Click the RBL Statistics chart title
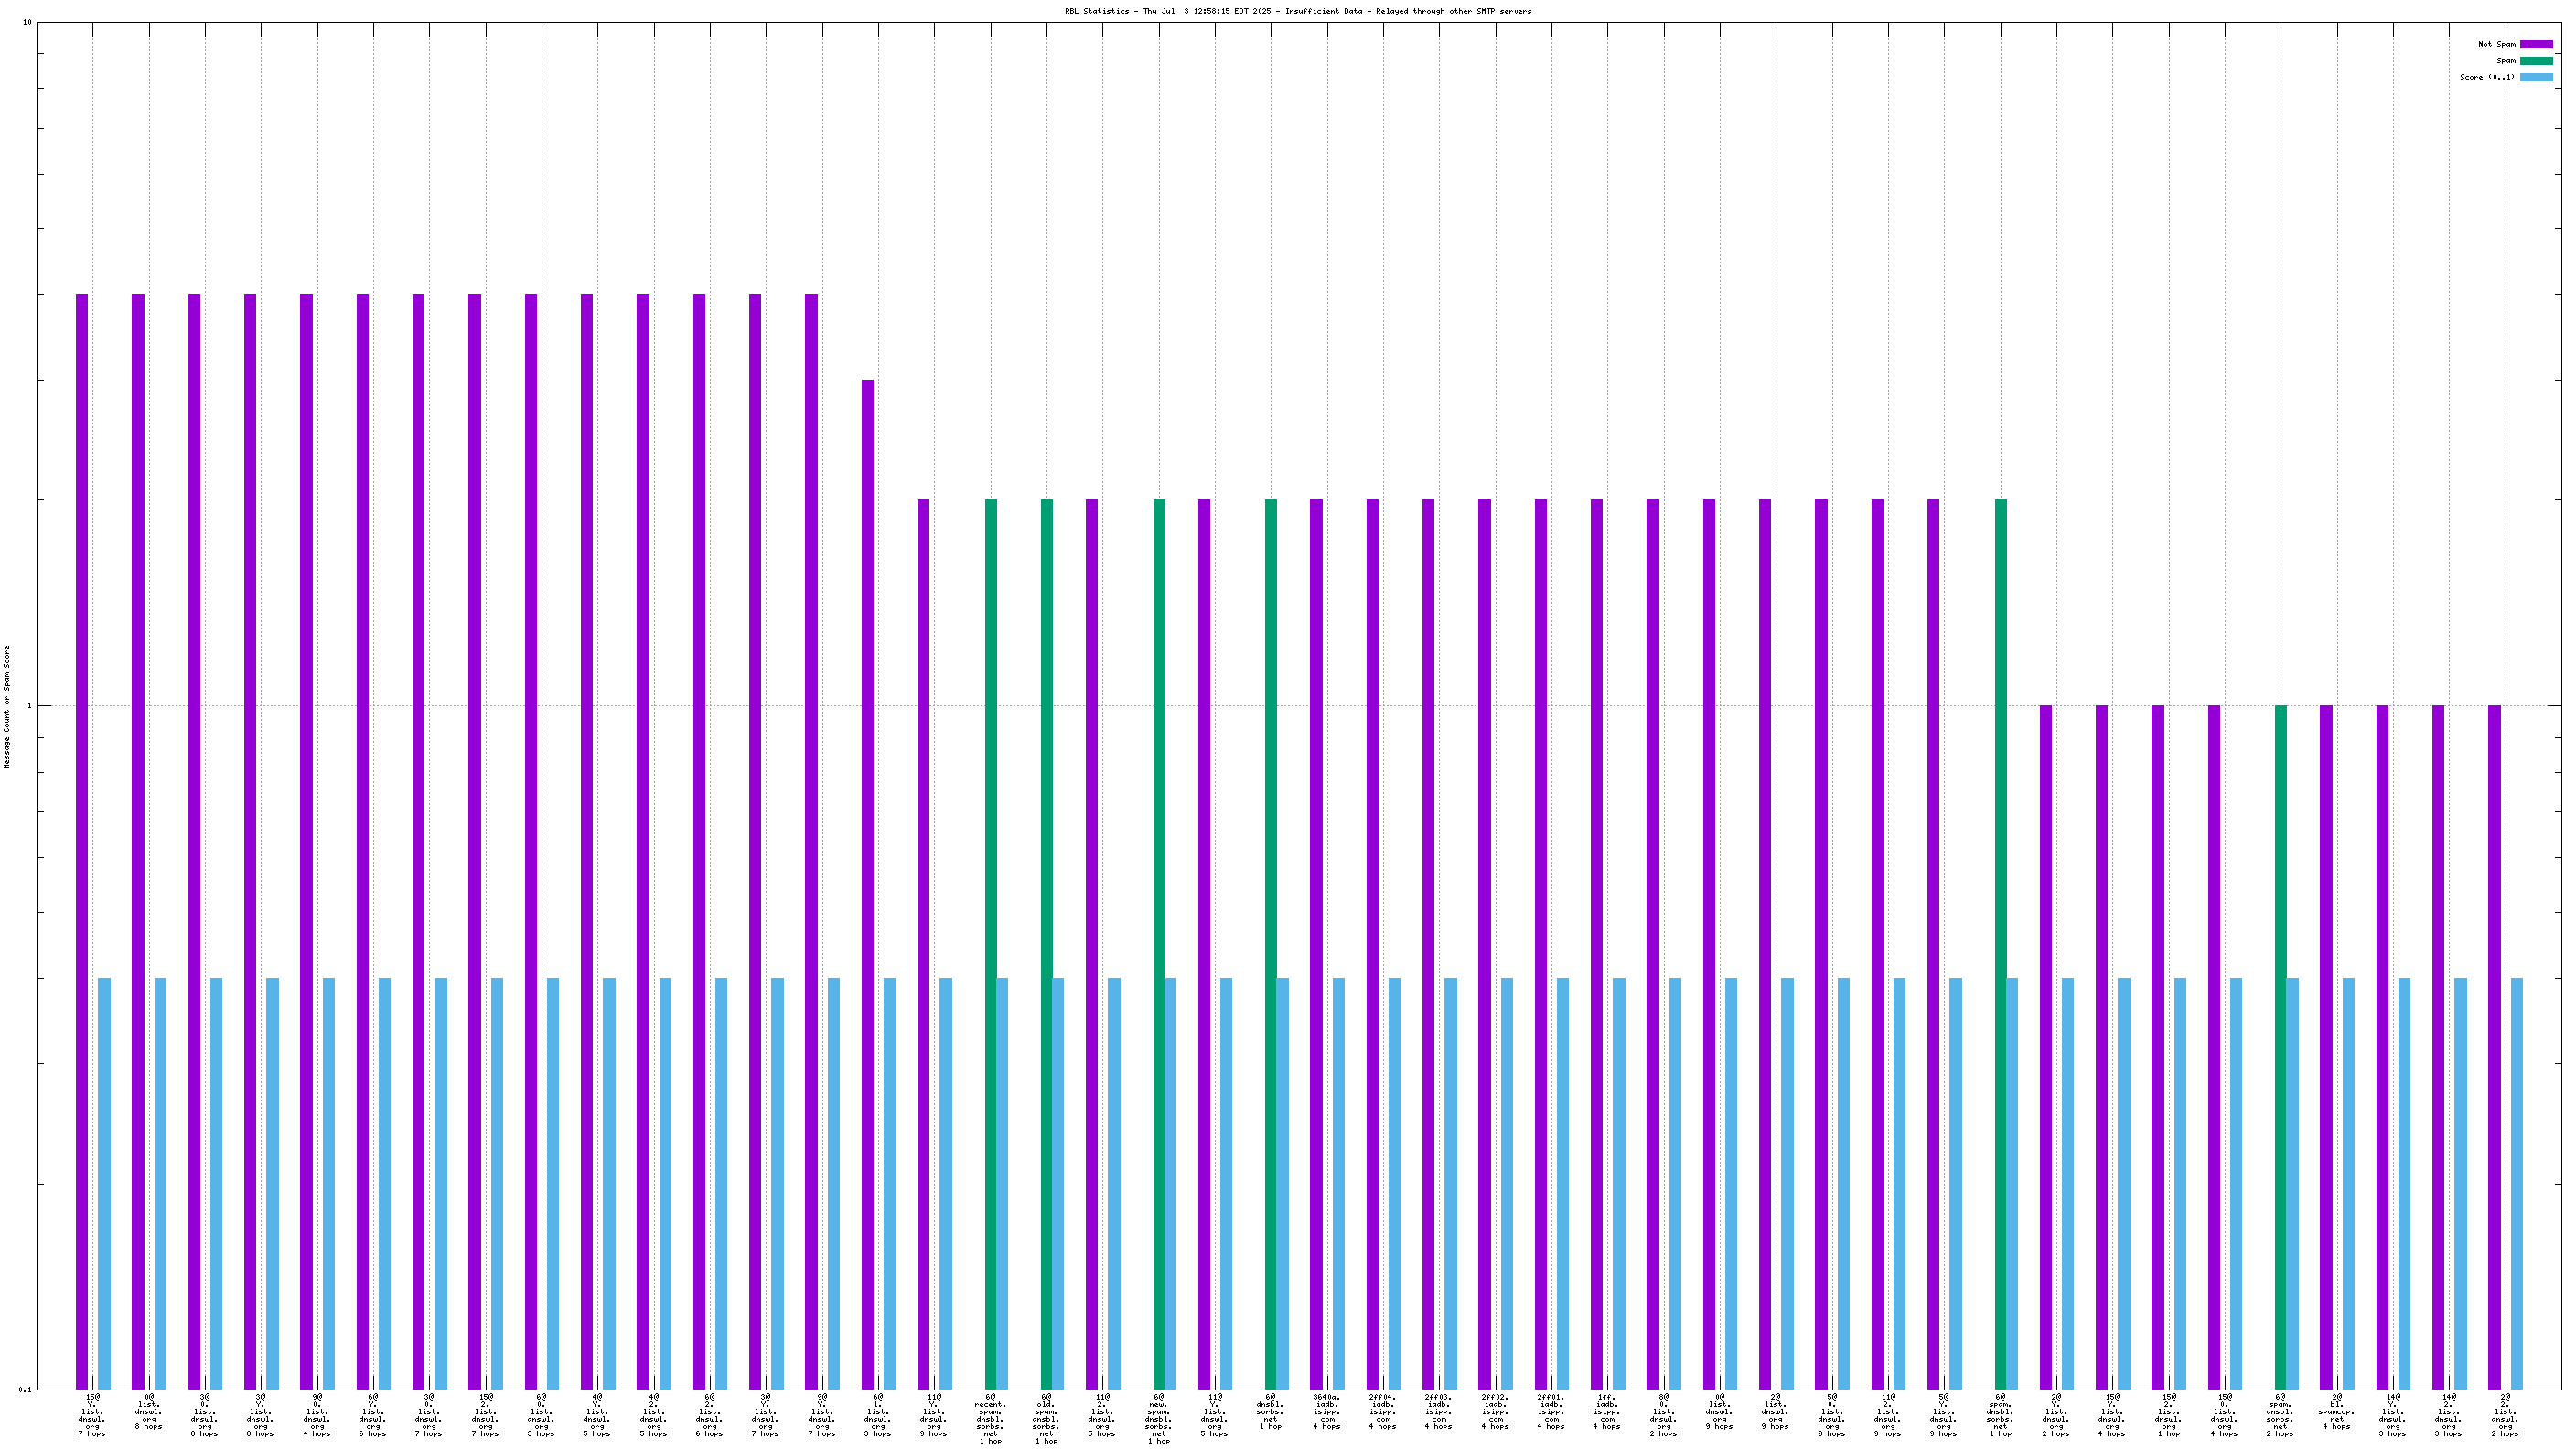 [1297, 11]
